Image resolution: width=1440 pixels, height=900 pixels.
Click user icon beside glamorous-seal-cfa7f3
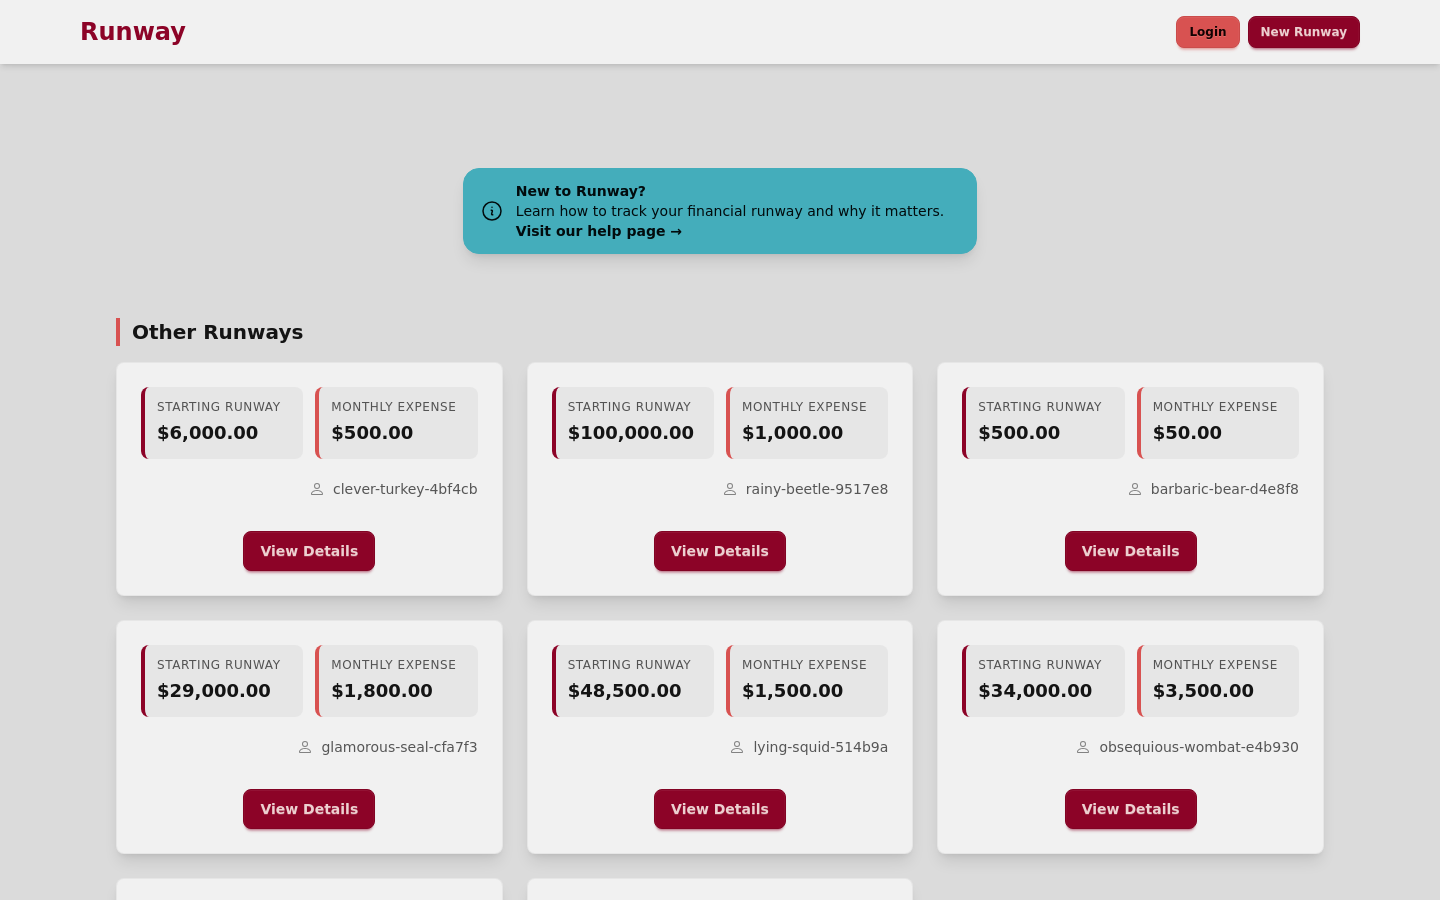305,747
